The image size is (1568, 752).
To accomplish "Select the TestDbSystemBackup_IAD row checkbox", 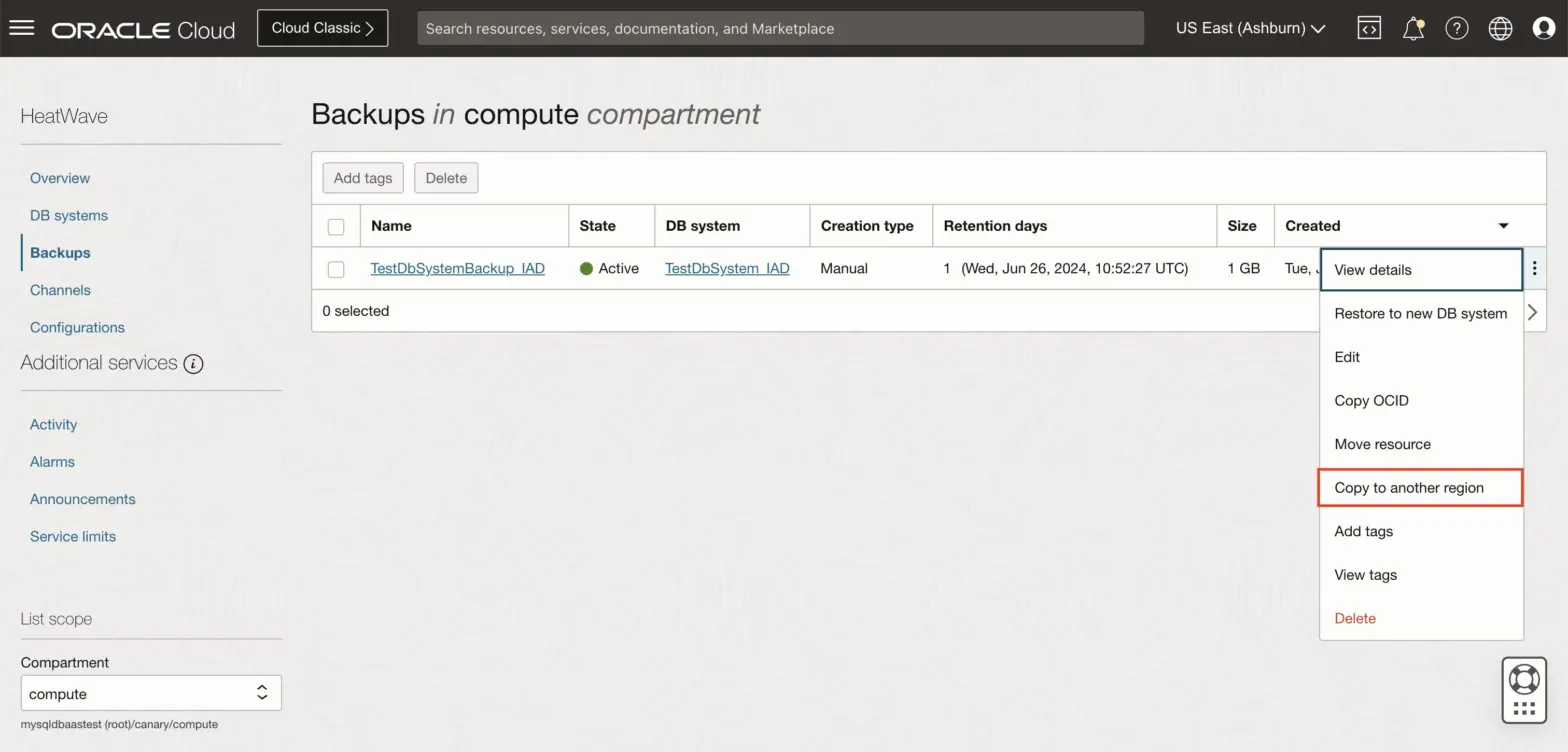I will click(x=336, y=269).
